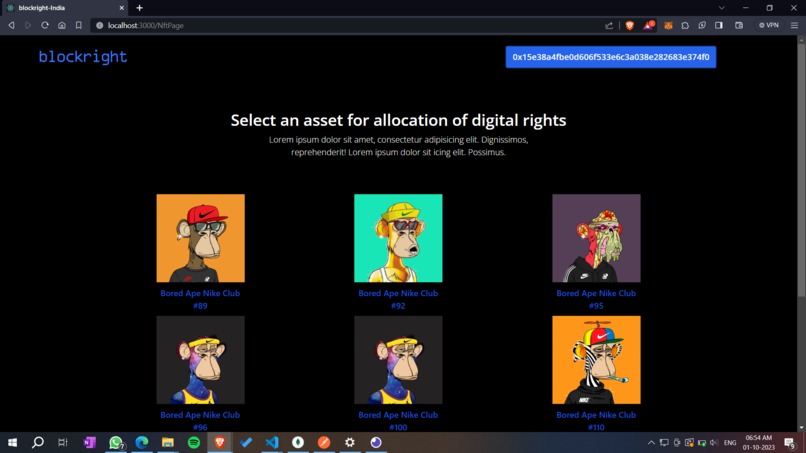This screenshot has height=453, width=806.
Task: Open the Bored Ape Nike Club #96 title link
Action: coord(200,421)
